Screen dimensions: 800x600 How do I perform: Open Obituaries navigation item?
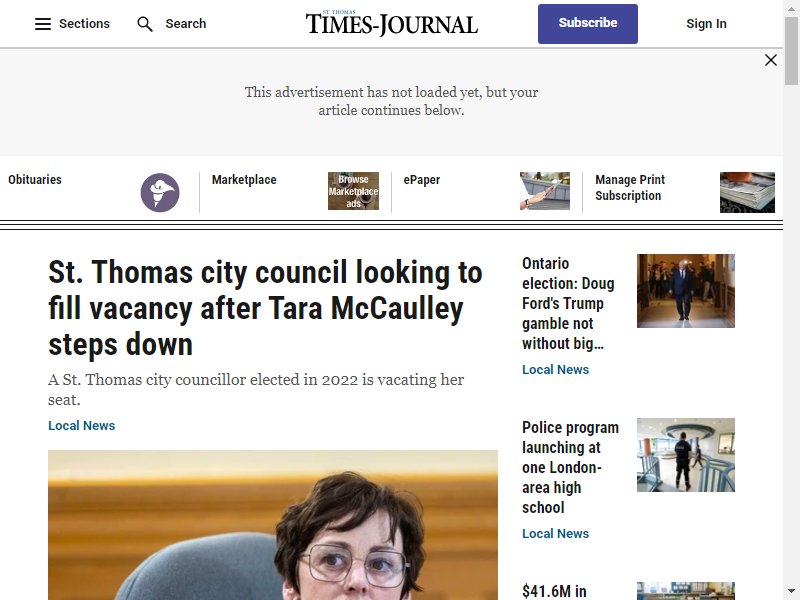(x=35, y=180)
